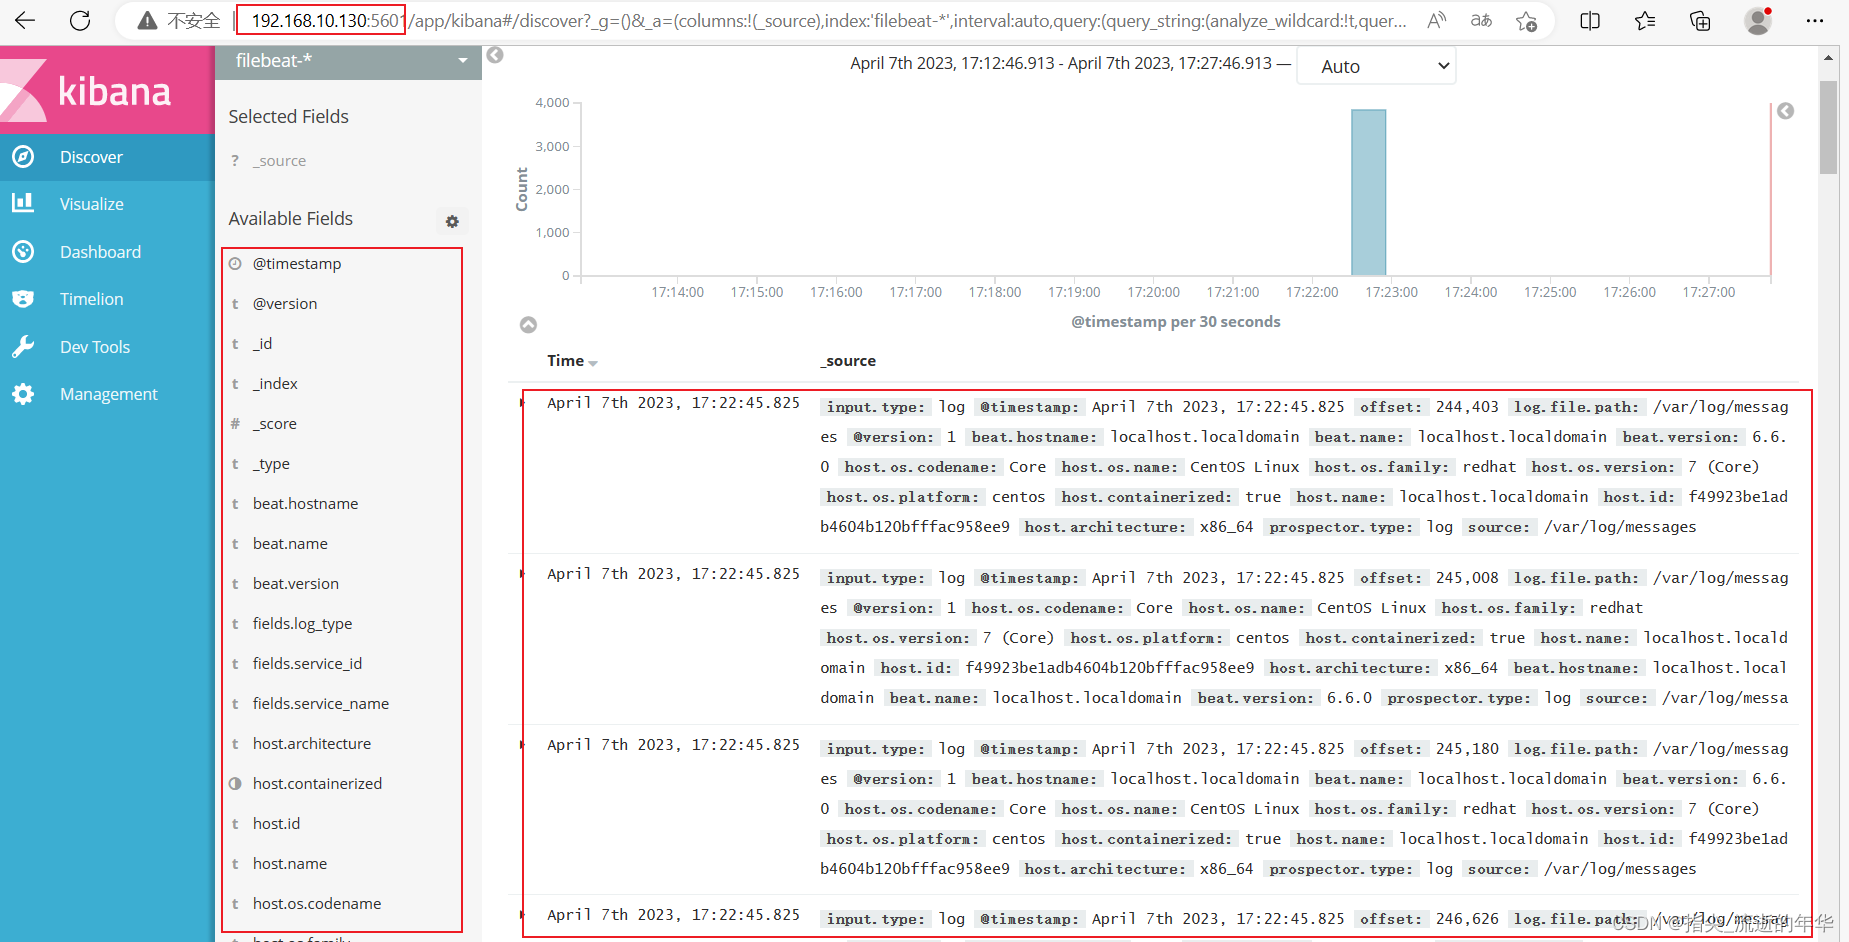Toggle the split screen icon
The image size is (1849, 942).
point(1590,20)
